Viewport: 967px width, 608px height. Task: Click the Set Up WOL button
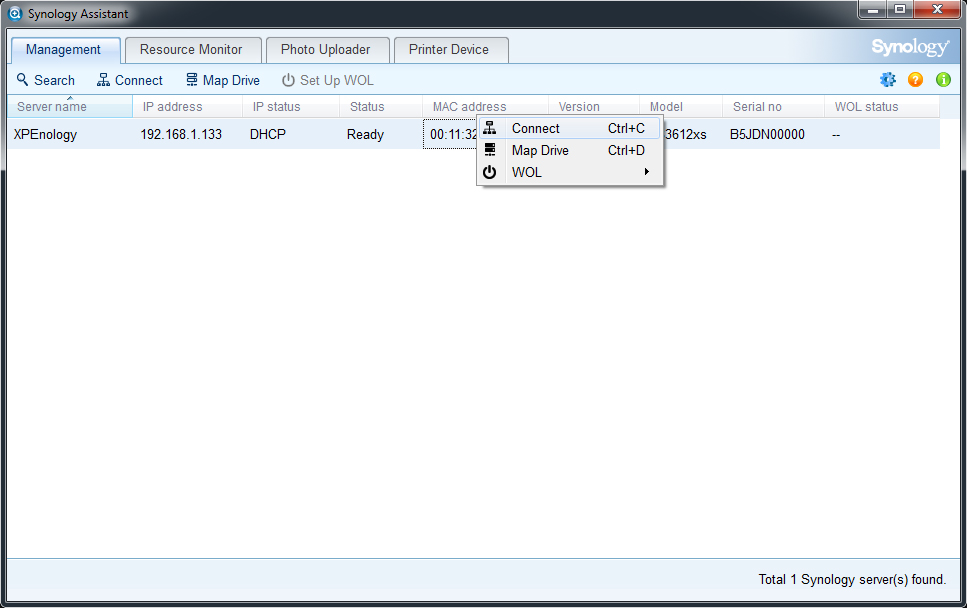point(327,80)
